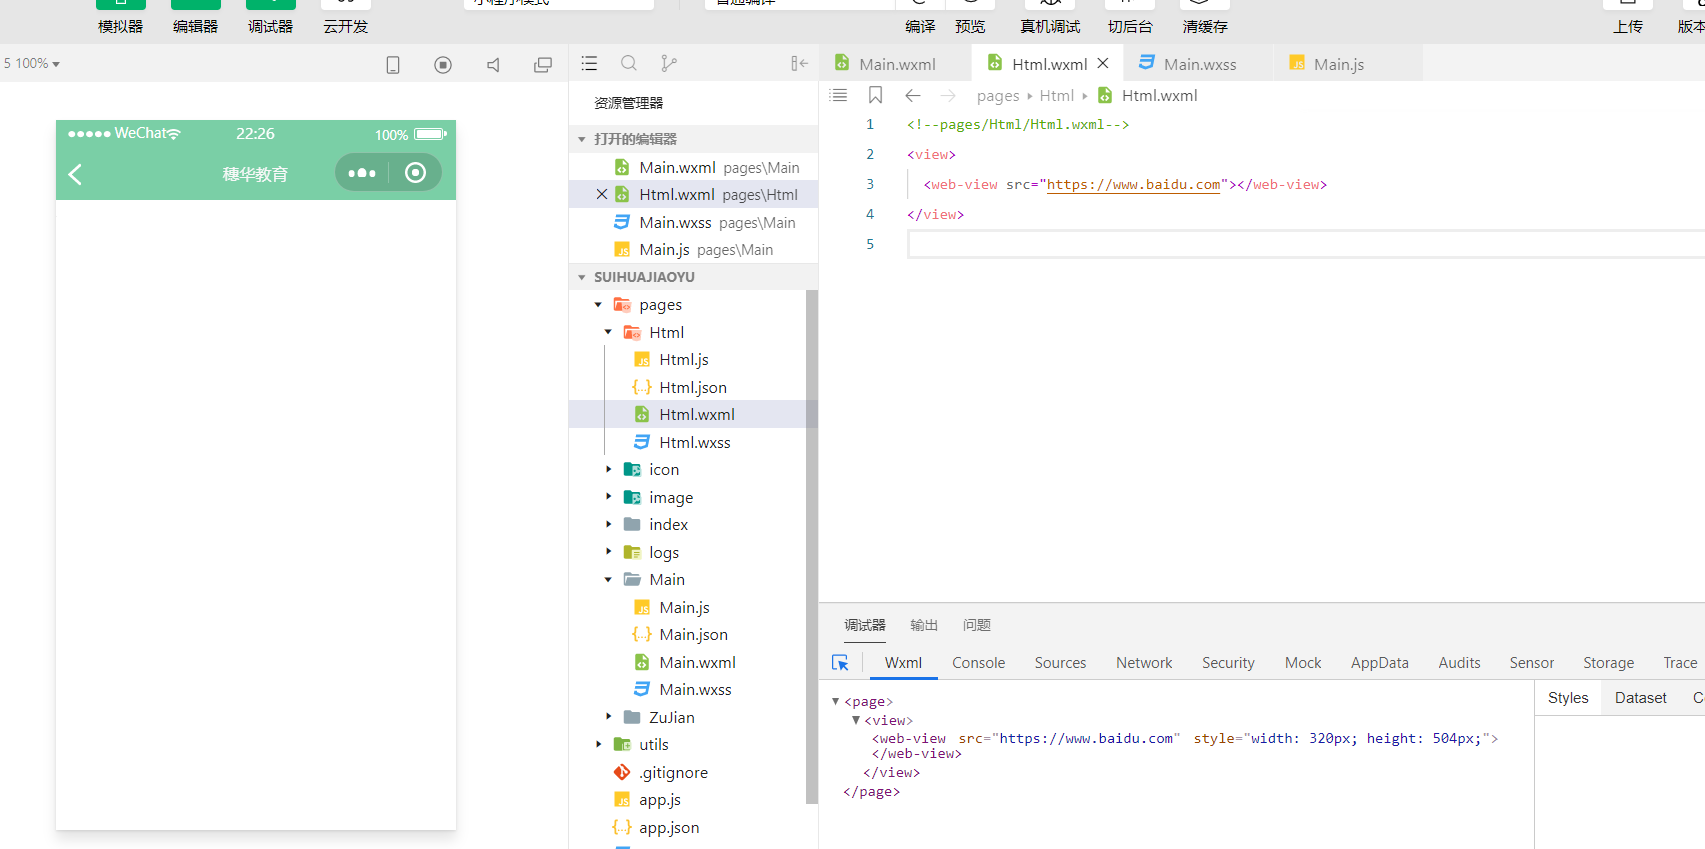This screenshot has width=1705, height=849.
Task: Expand the image folder
Action: [608, 497]
